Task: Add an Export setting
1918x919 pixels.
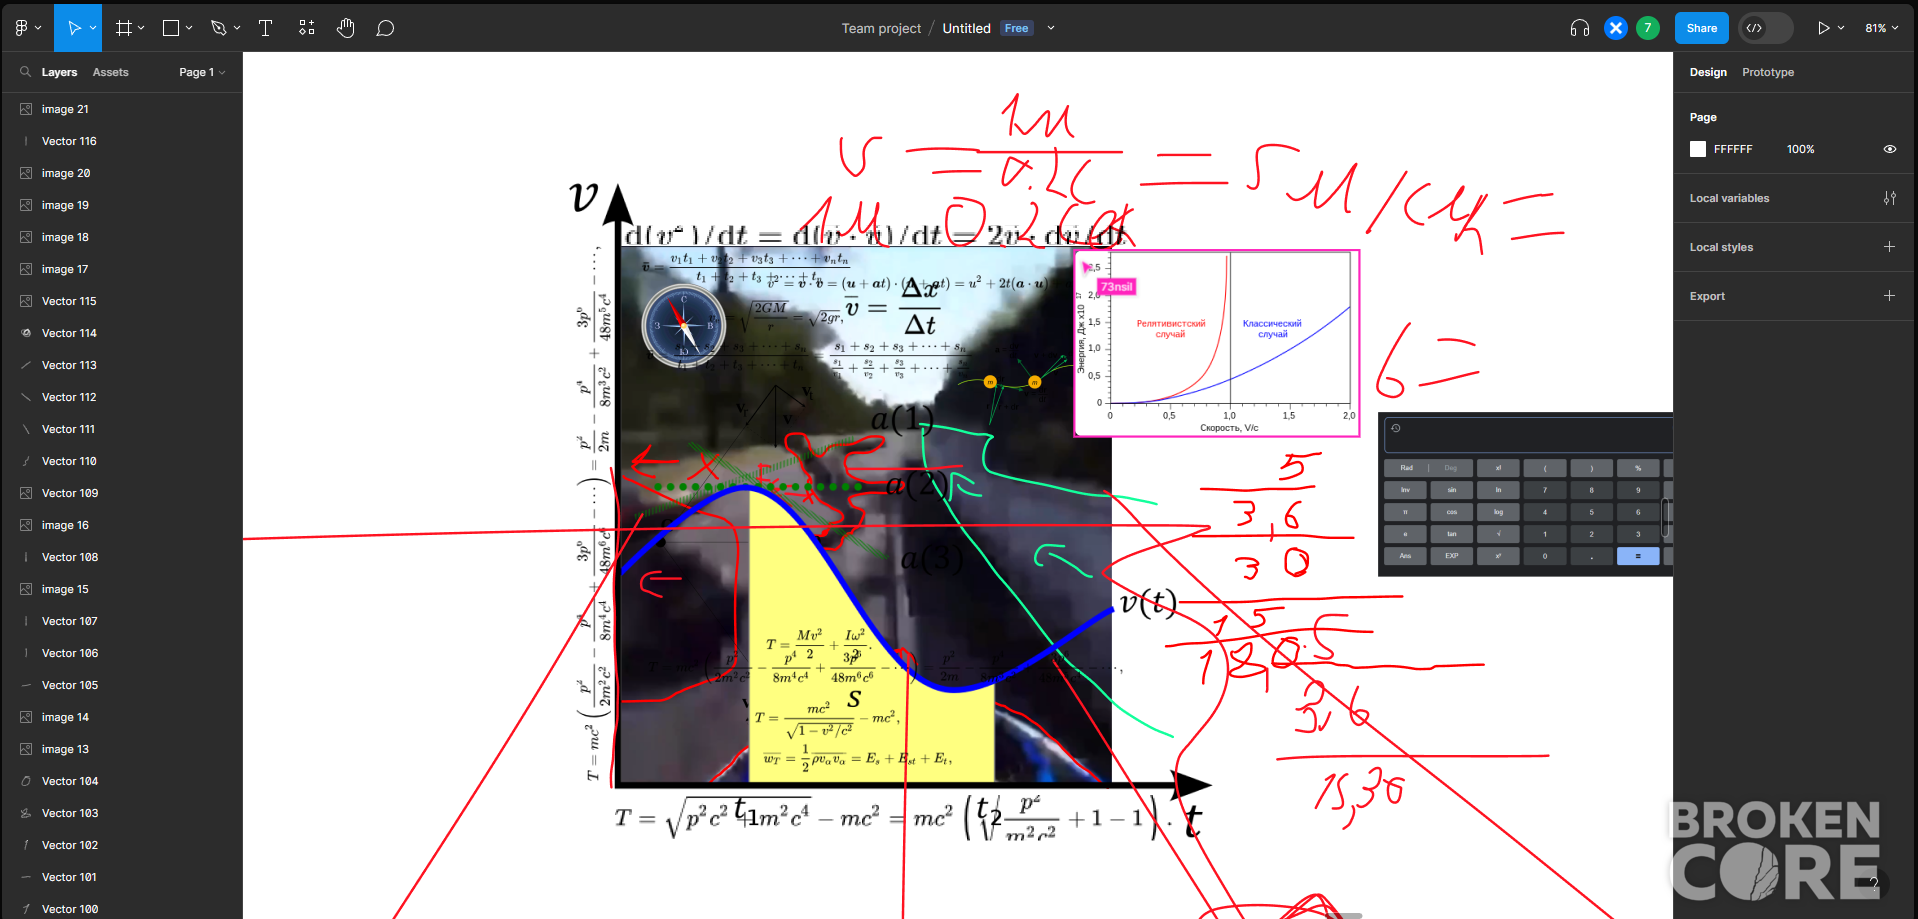Action: point(1889,296)
